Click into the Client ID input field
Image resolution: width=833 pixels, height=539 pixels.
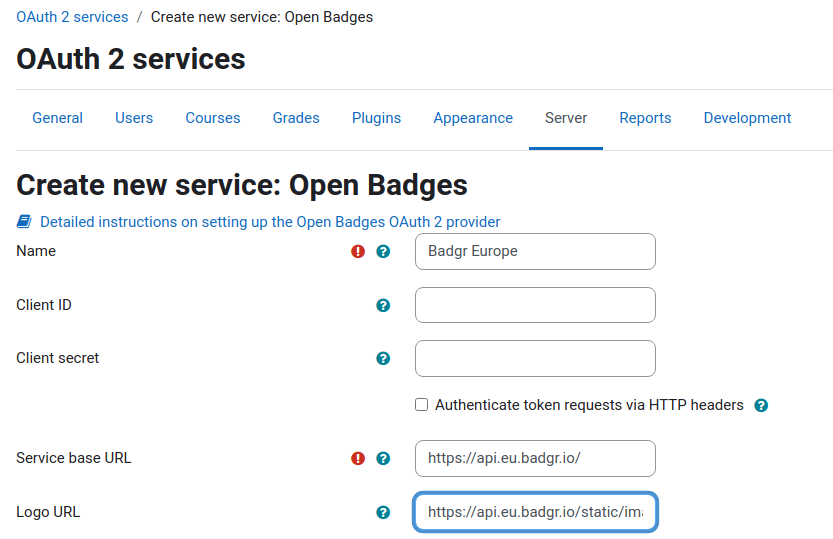535,305
